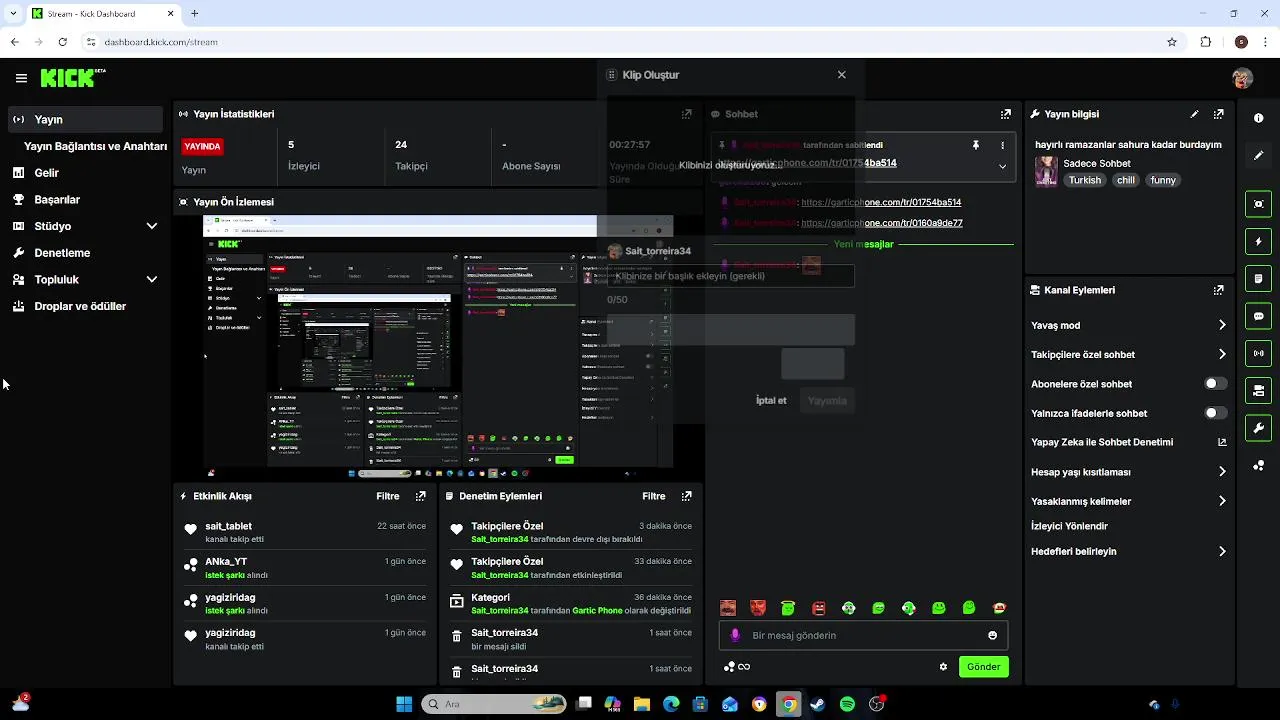
Task: Click the pin icon on pinned message
Action: [975, 145]
